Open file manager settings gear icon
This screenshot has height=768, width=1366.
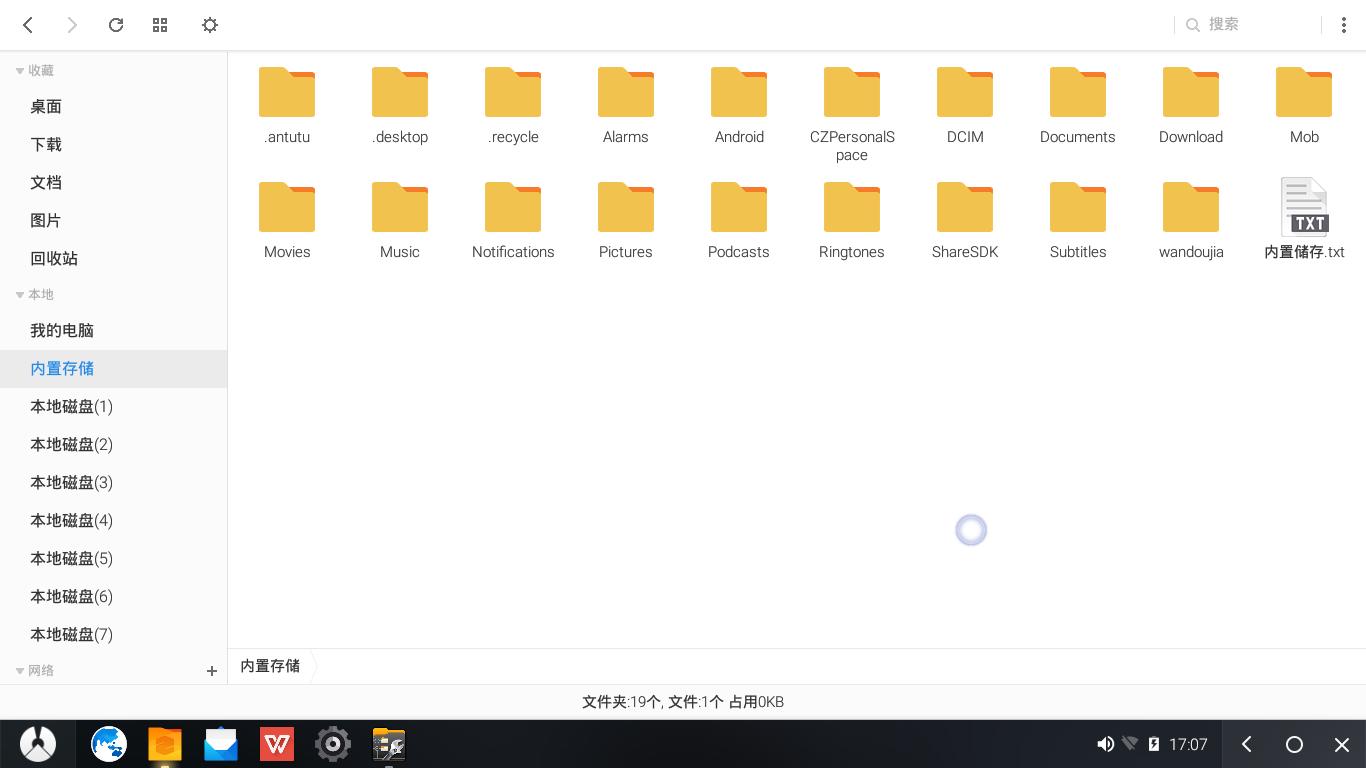point(210,25)
